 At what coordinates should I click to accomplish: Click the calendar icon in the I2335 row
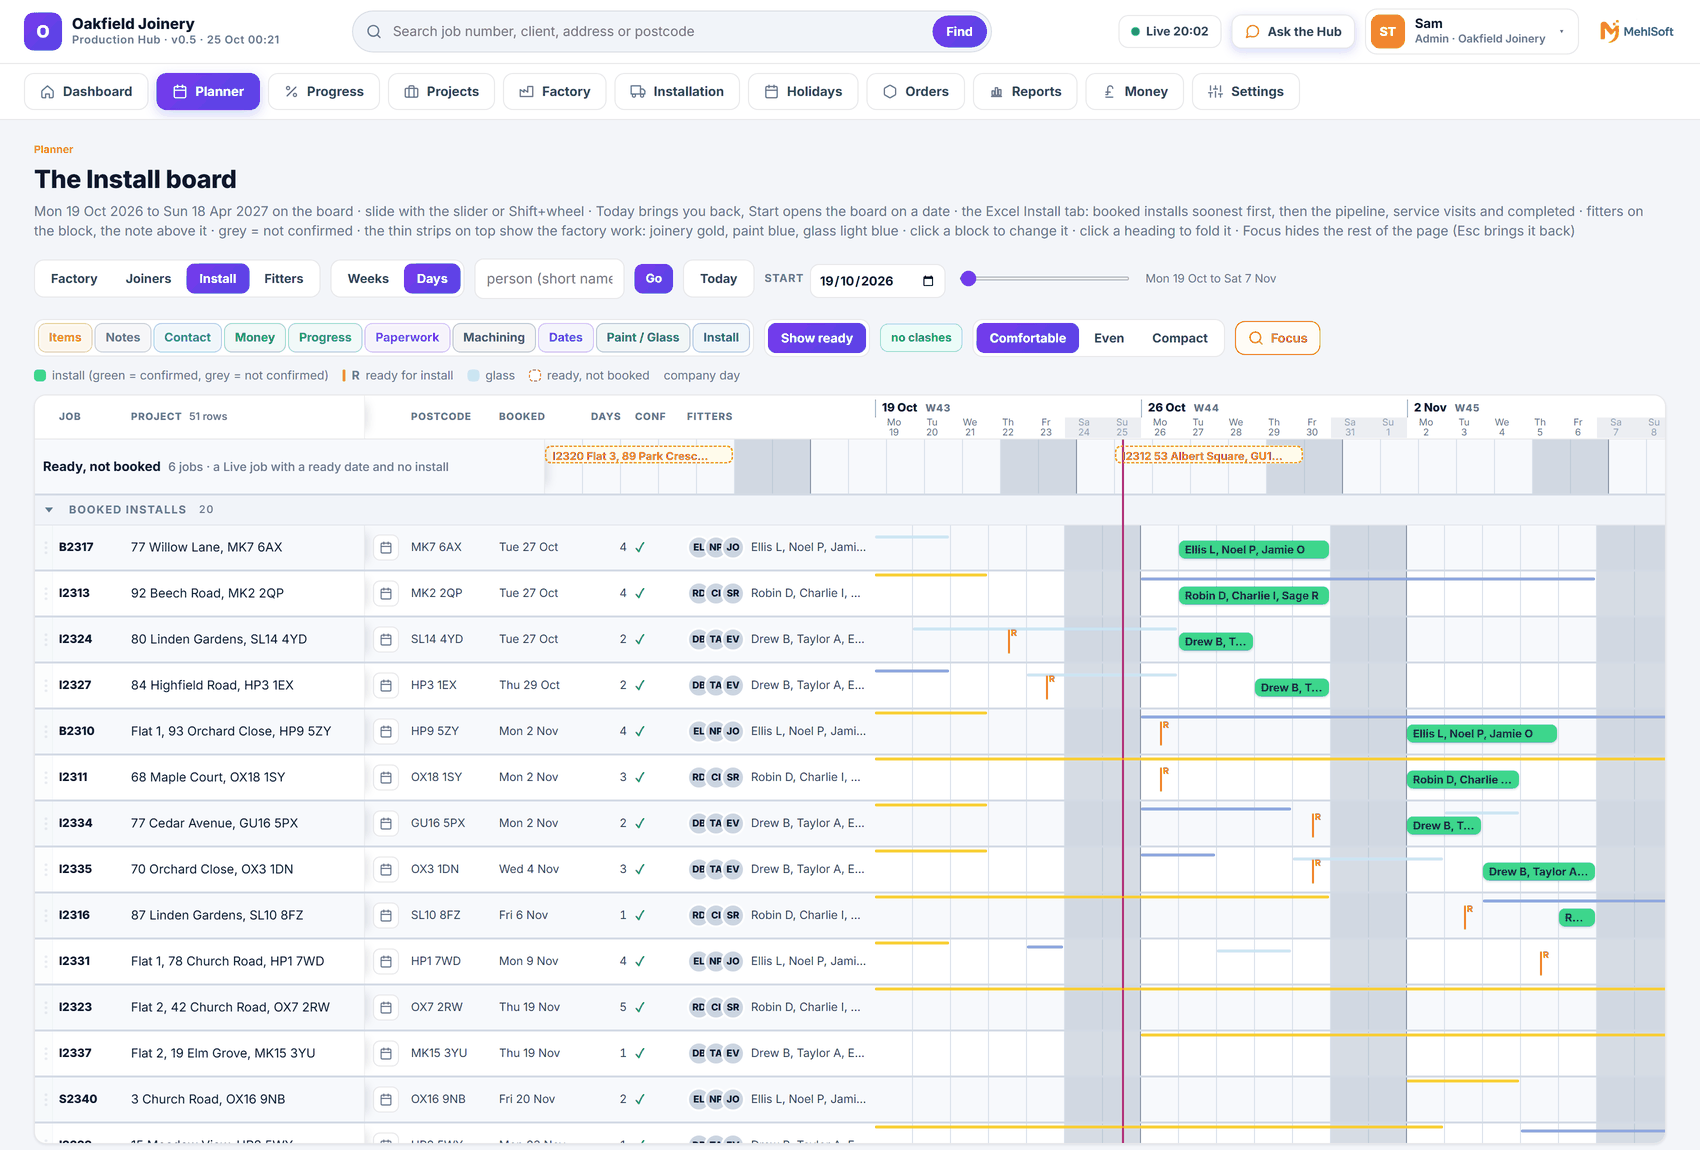[x=386, y=869]
